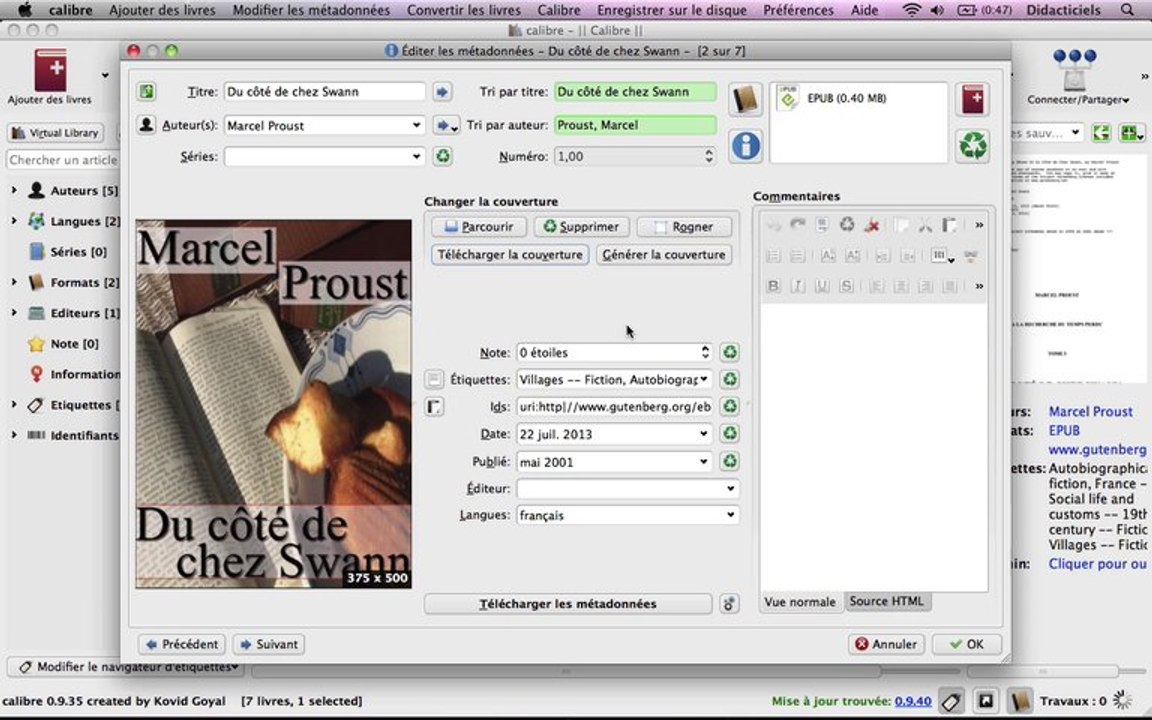1152x720 pixels.
Task: Toggle italic in Commentaires toolbar
Action: point(798,286)
